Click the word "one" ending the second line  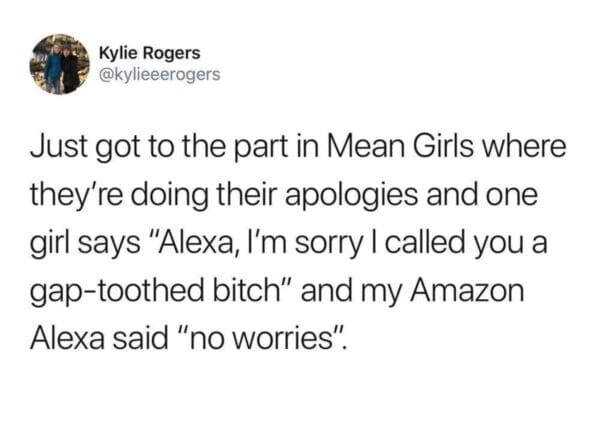[512, 197]
